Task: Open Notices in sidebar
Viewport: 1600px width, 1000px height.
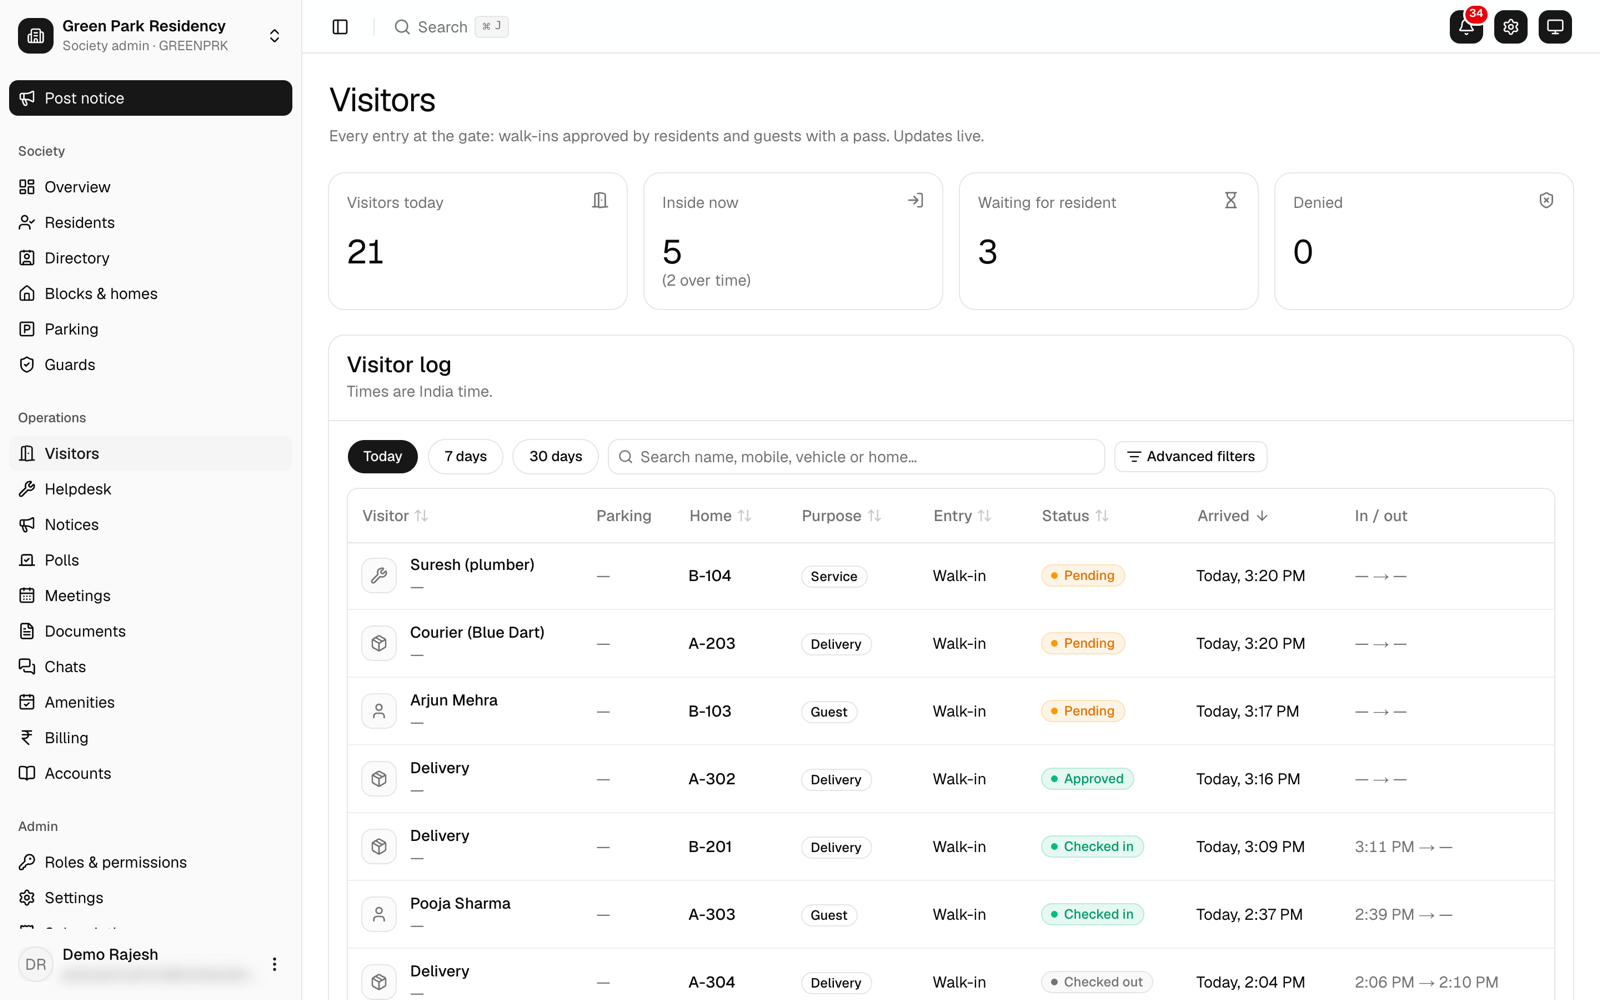Action: 150,525
